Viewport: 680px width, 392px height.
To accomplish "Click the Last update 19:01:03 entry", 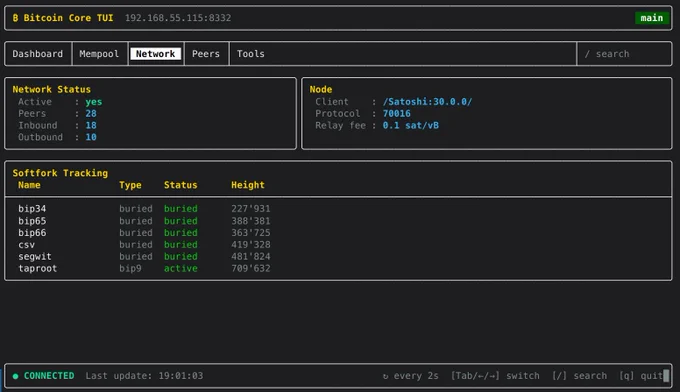I will point(144,376).
